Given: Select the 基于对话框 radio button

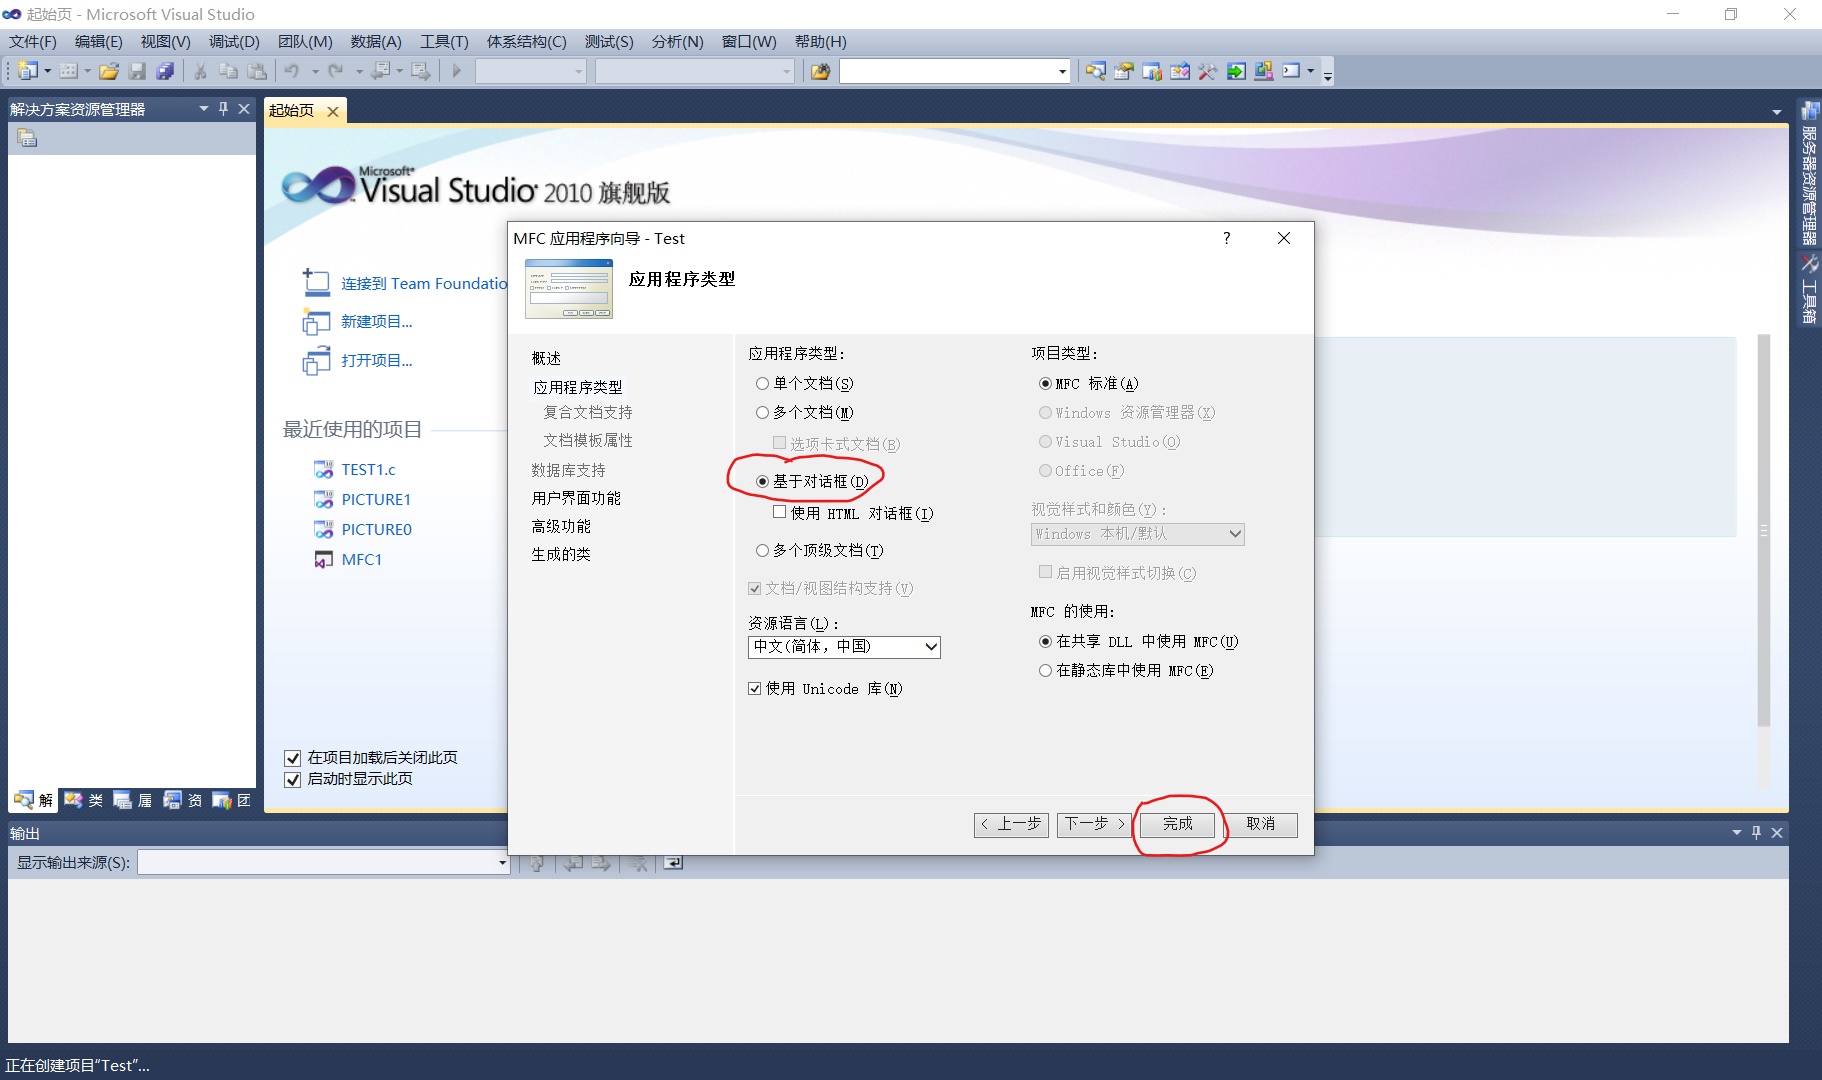Looking at the screenshot, I should tap(761, 481).
